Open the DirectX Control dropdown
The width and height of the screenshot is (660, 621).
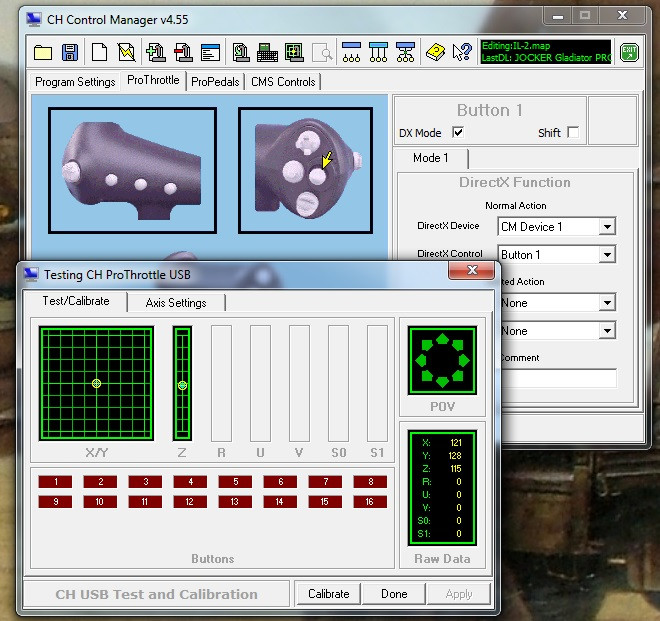tap(606, 255)
